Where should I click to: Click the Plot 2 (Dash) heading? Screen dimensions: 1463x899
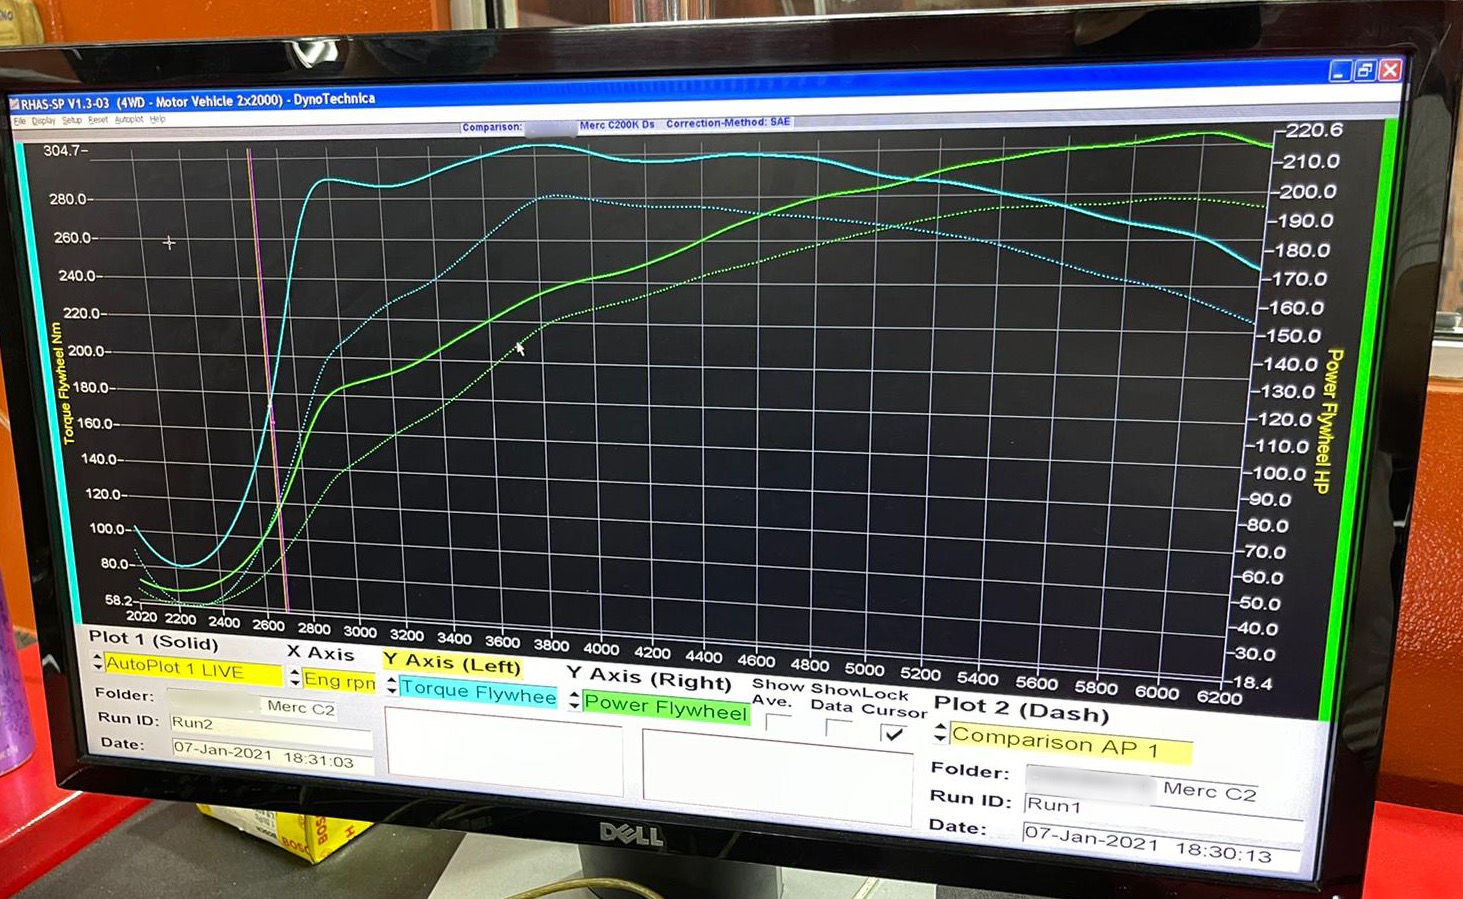point(1021,709)
